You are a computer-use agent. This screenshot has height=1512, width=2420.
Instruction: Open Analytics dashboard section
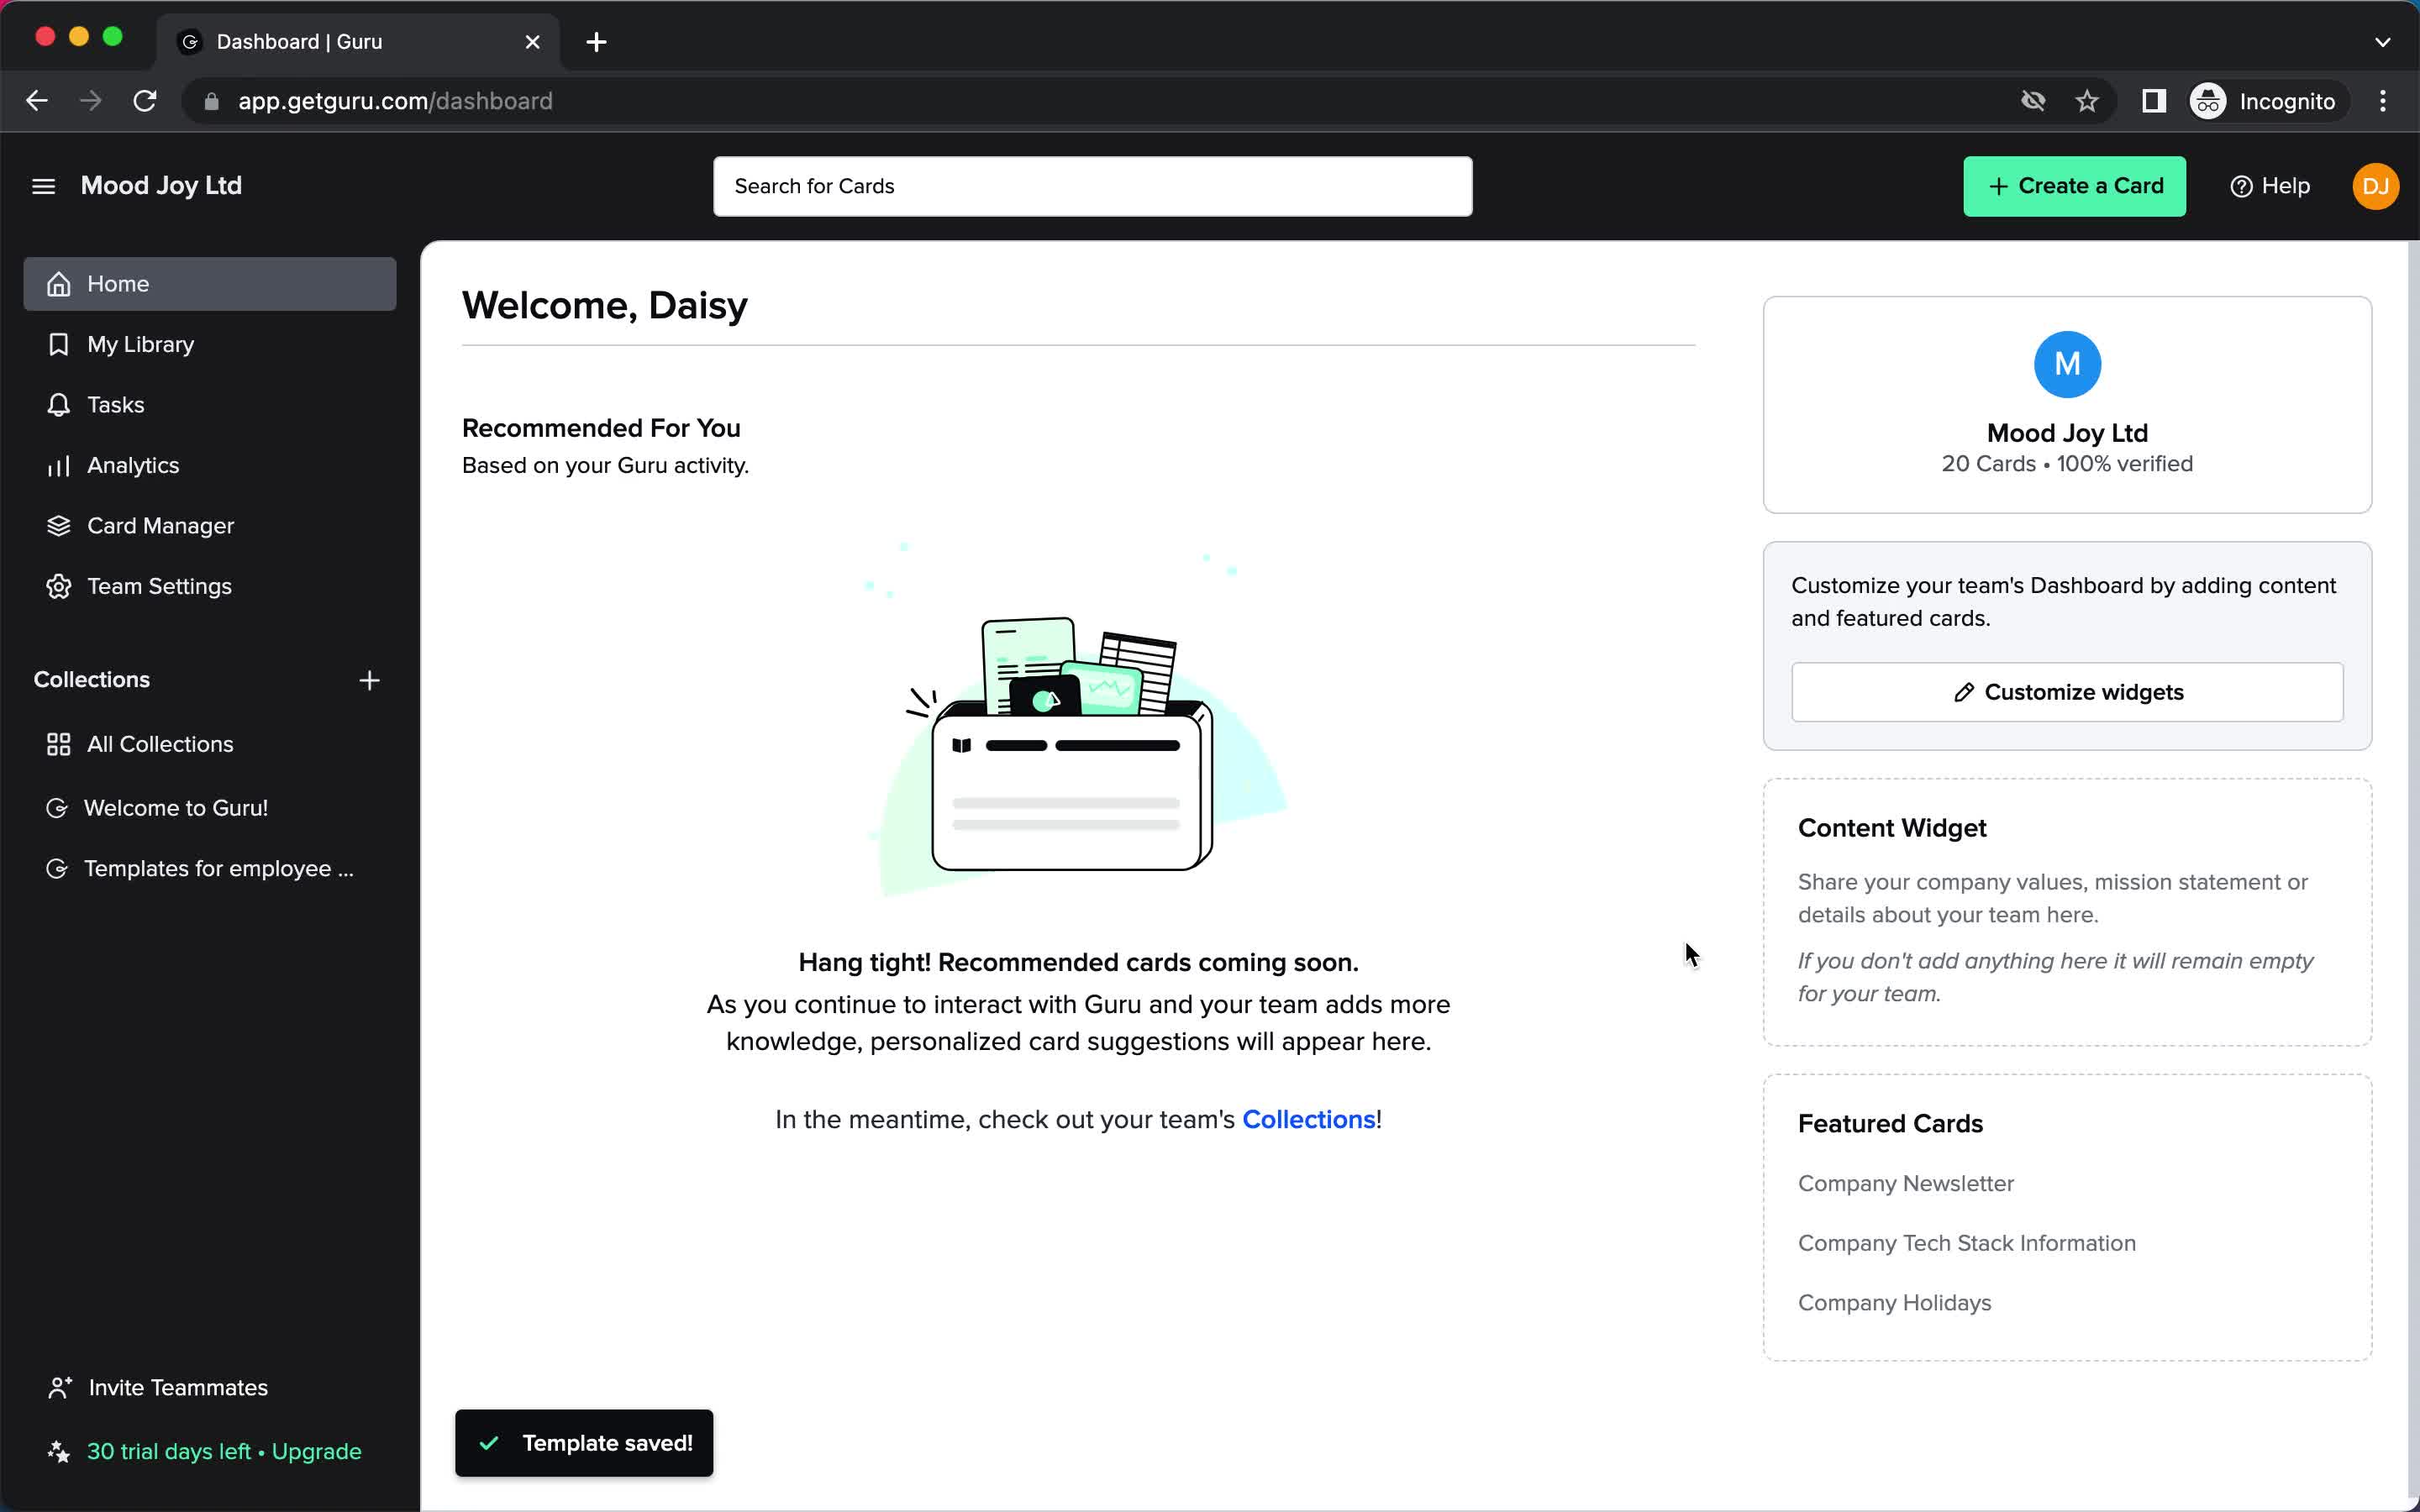click(133, 465)
